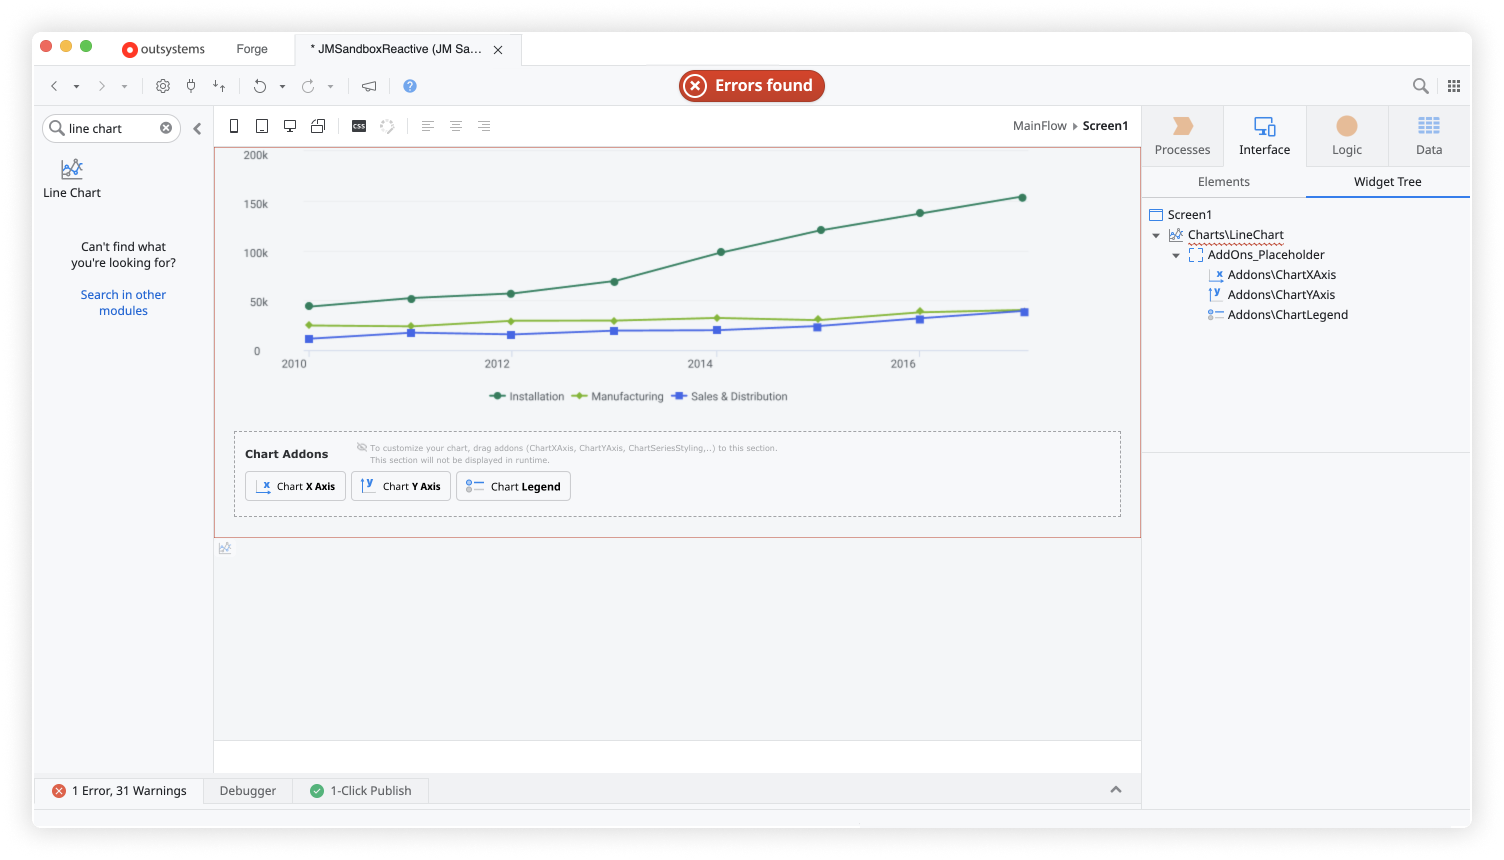Open search with the magnifier at top right
This screenshot has height=860, width=1504.
[x=1420, y=86]
